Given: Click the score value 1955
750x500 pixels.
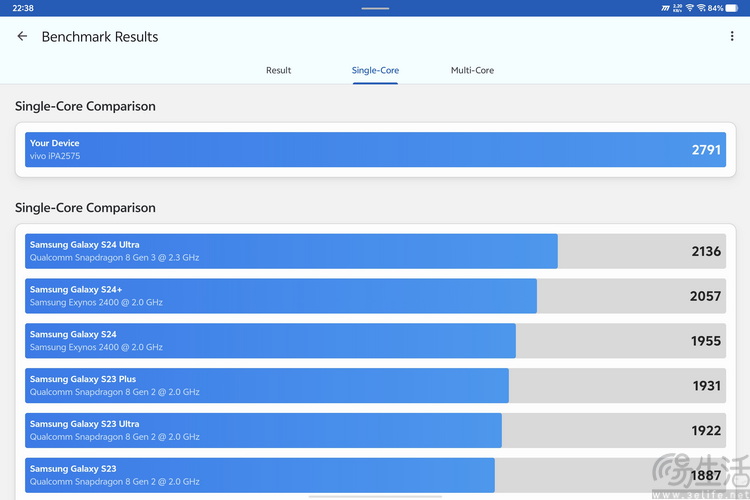Looking at the screenshot, I should point(706,341).
